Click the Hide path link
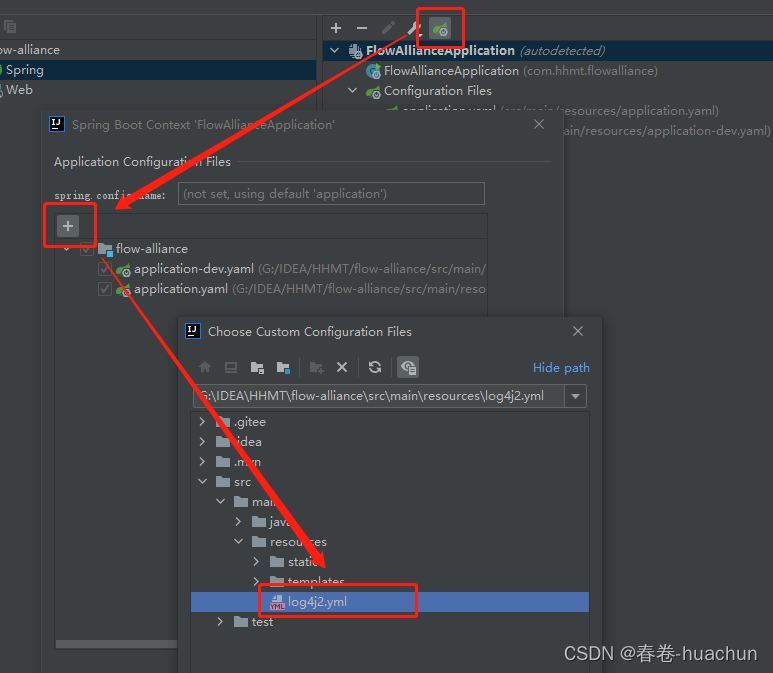Viewport: 773px width, 673px height. 561,368
